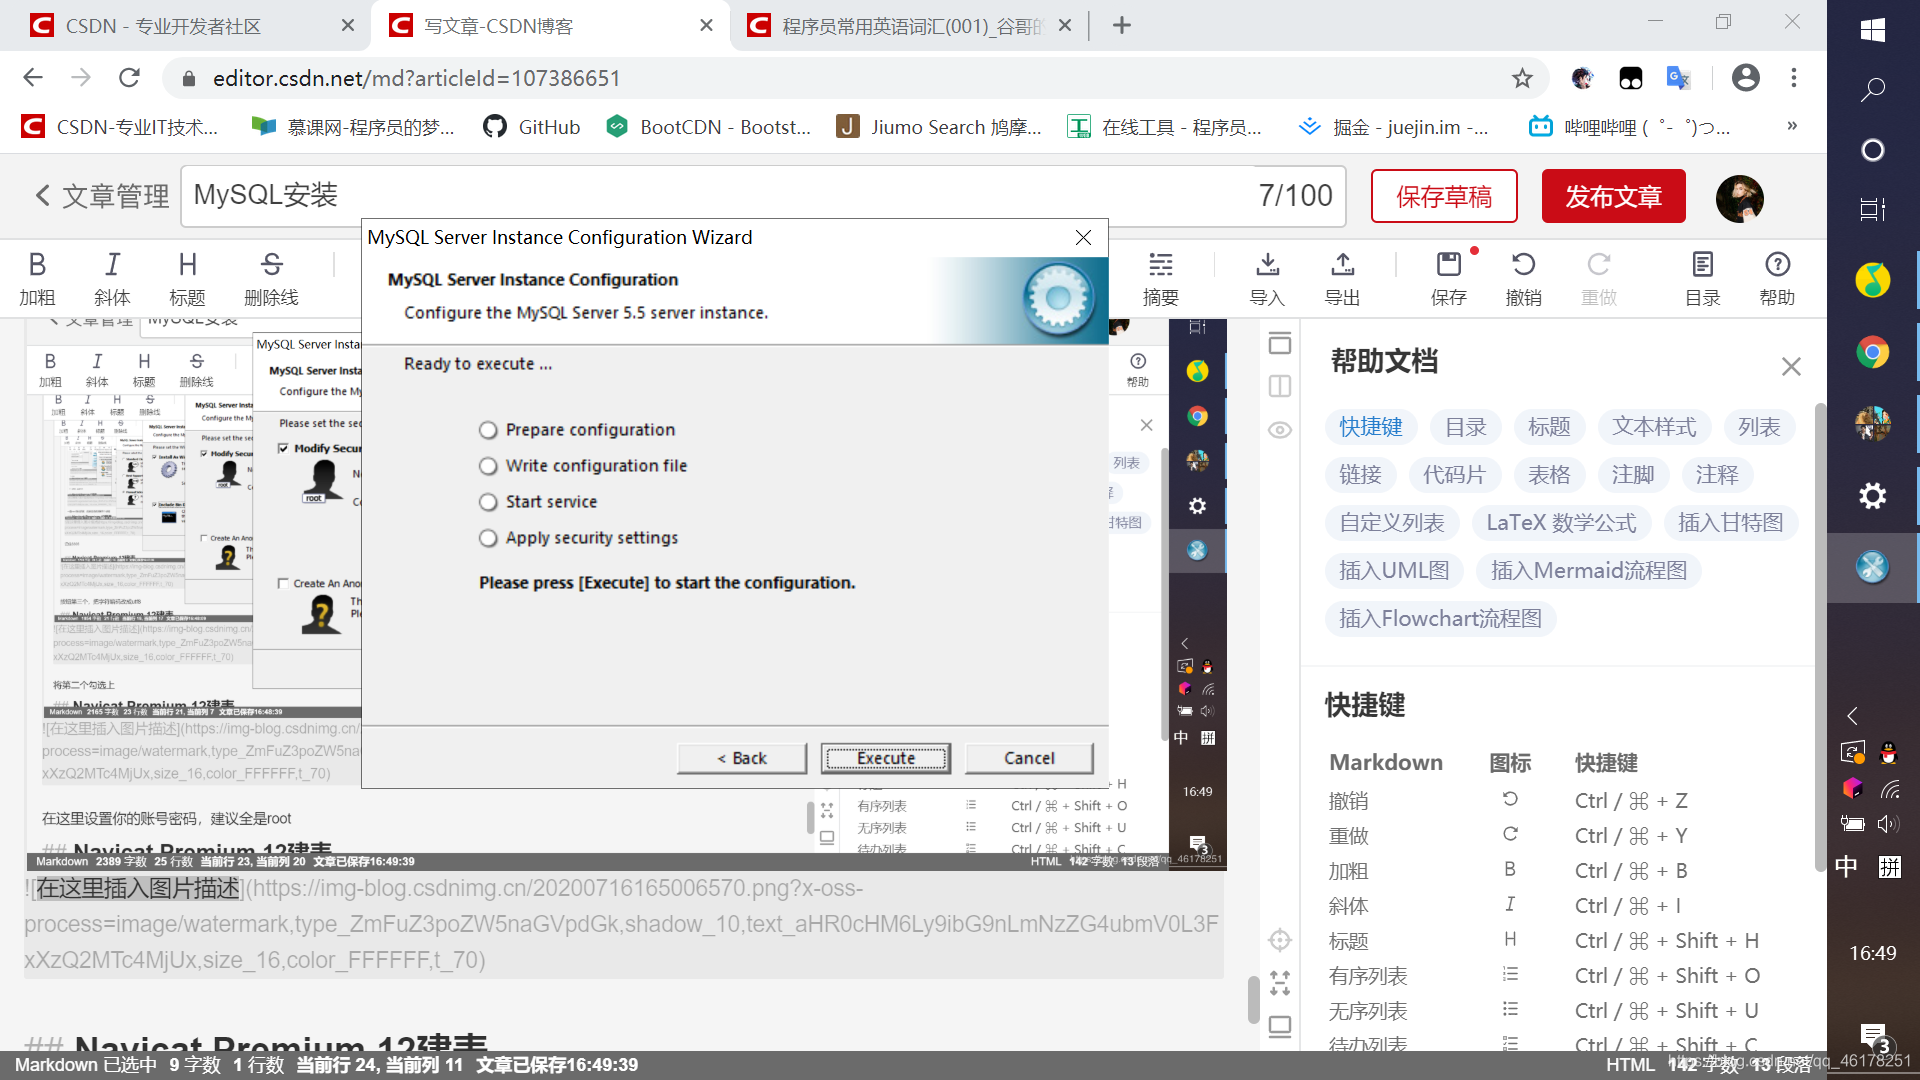Open Chrome three-dot menu
This screenshot has height=1080, width=1920.
1794,78
